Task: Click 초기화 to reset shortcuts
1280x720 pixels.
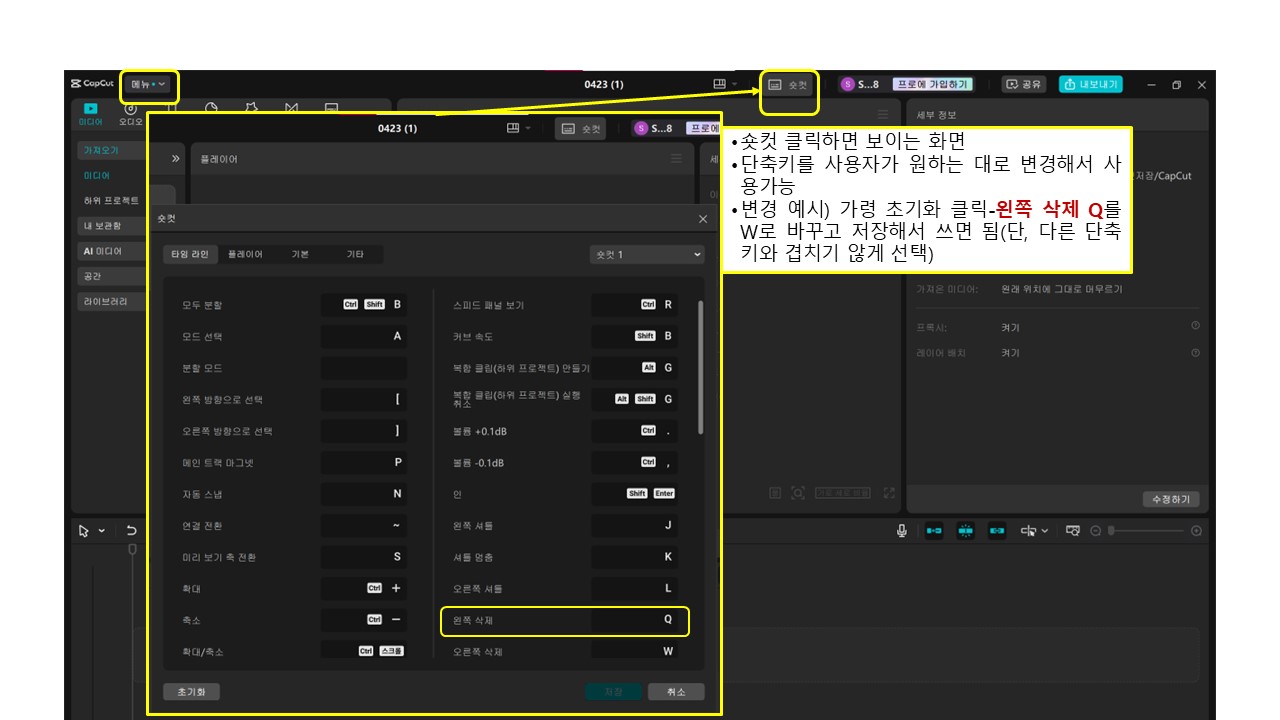Action: pyautogui.click(x=191, y=692)
